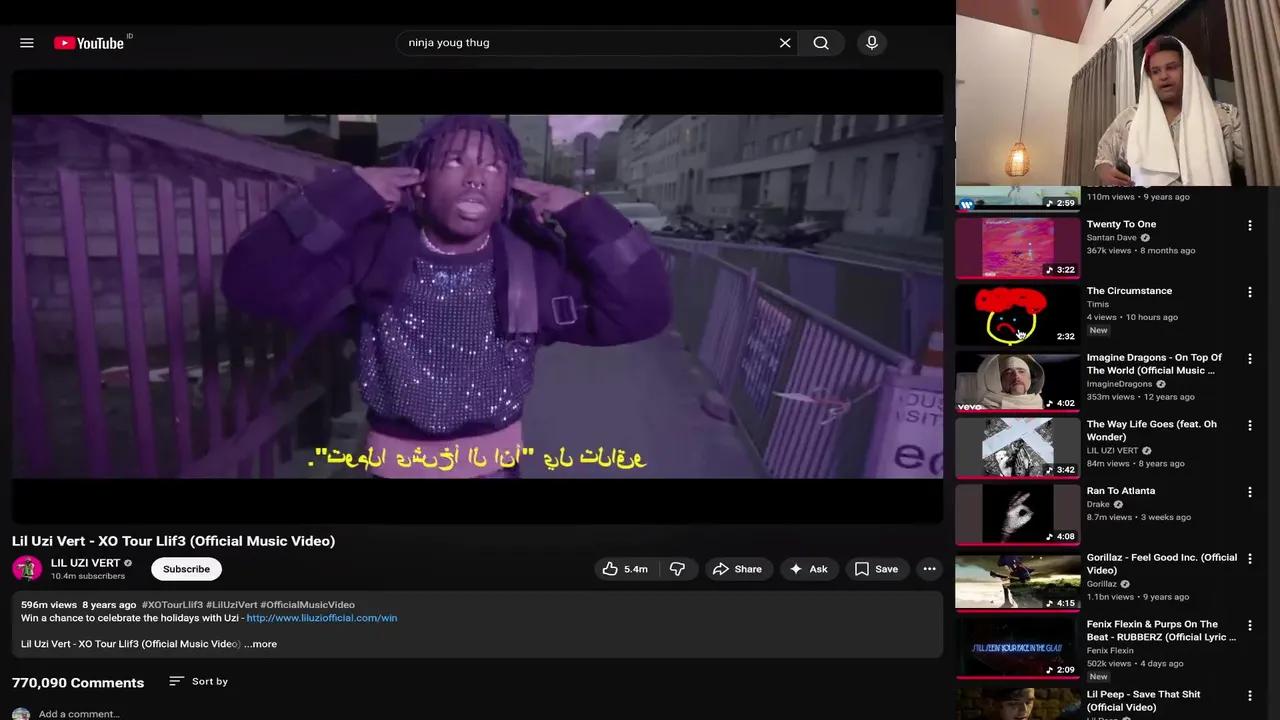Visit Santan Dave channel name
Screen dimensions: 1280x720
point(1111,238)
